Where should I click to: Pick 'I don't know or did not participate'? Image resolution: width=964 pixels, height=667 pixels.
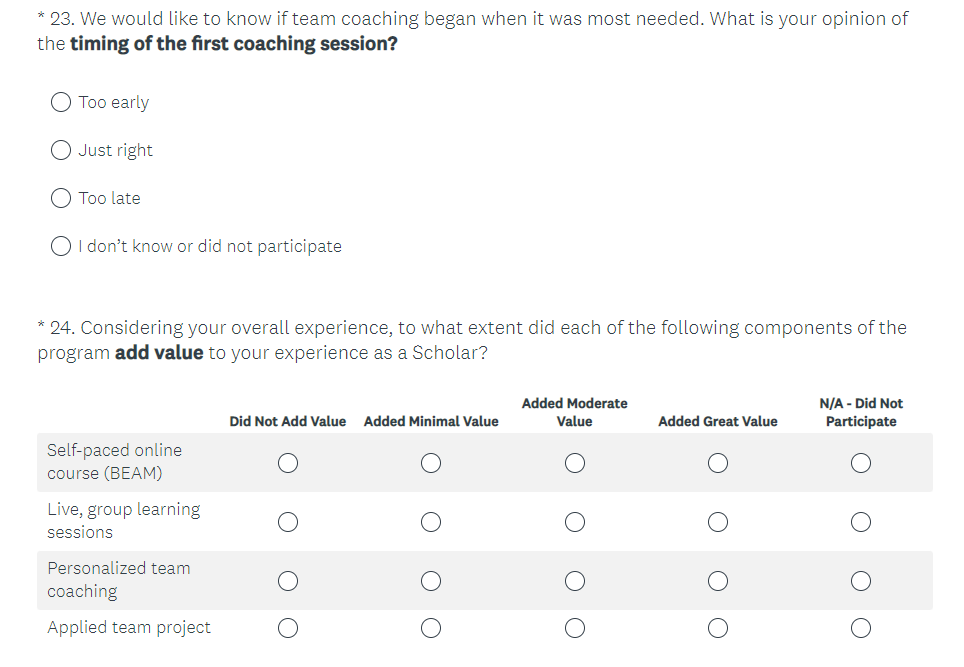click(61, 246)
